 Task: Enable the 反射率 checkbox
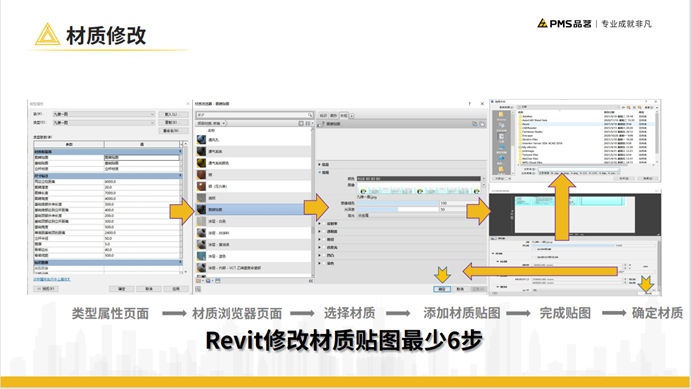coord(324,223)
